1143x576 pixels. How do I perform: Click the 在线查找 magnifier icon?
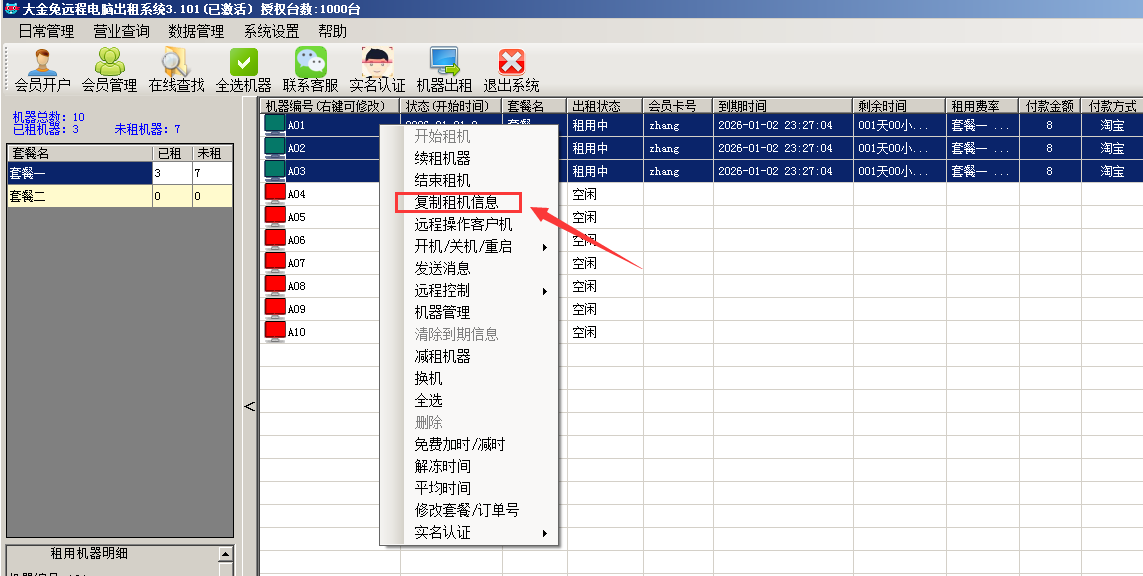[x=176, y=63]
